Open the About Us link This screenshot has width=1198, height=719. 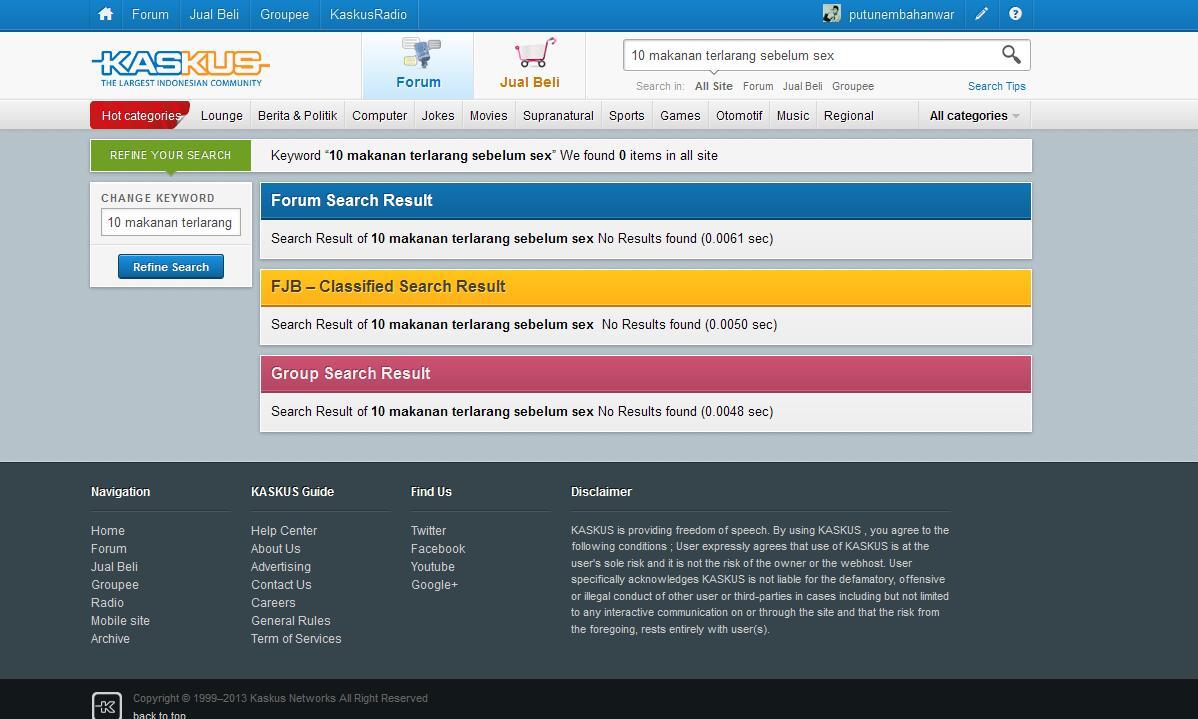point(275,549)
